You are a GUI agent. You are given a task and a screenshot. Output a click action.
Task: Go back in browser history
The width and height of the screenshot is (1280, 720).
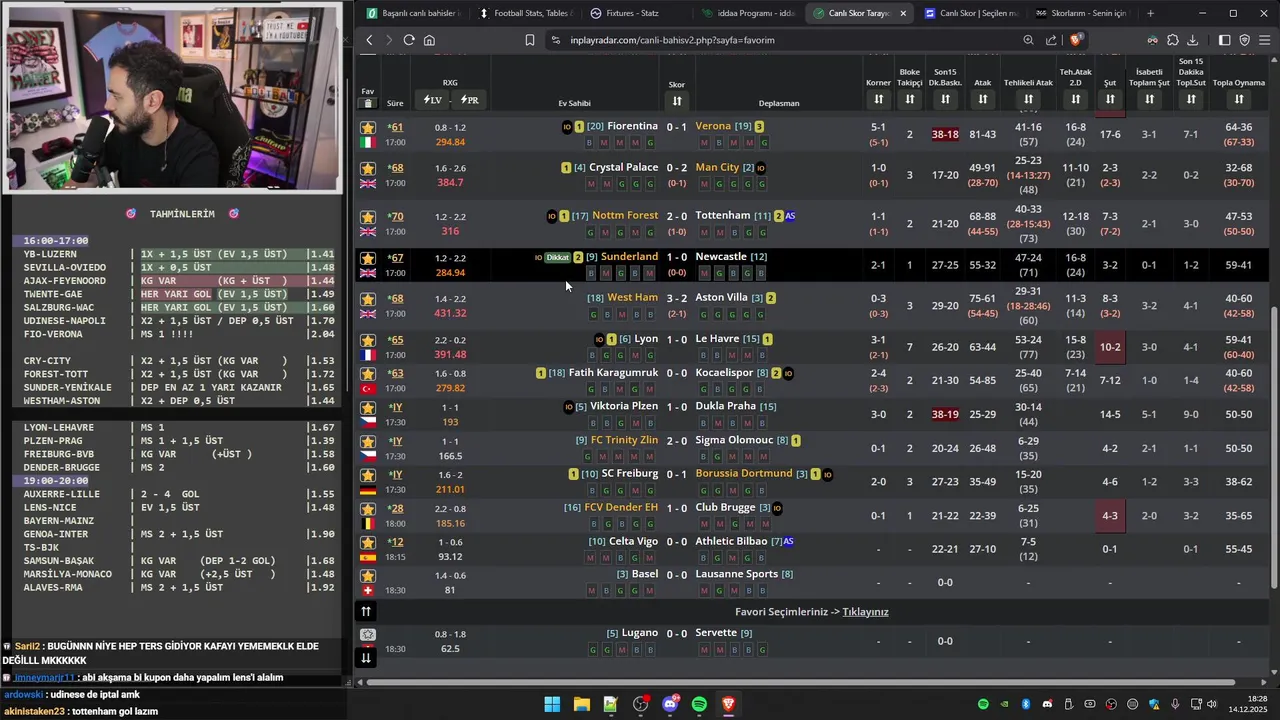pos(369,40)
